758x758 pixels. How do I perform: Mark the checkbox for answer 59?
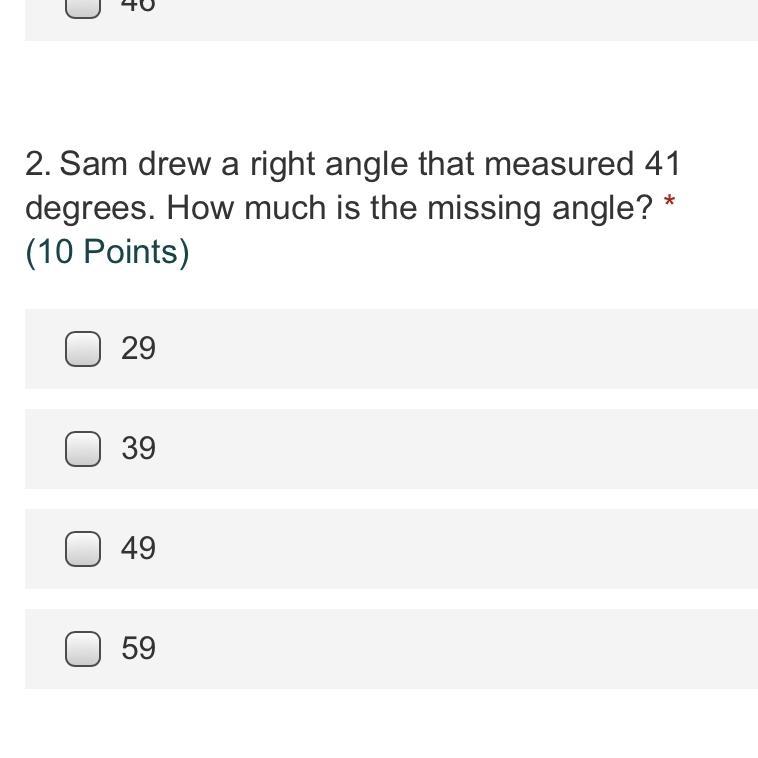[83, 649]
